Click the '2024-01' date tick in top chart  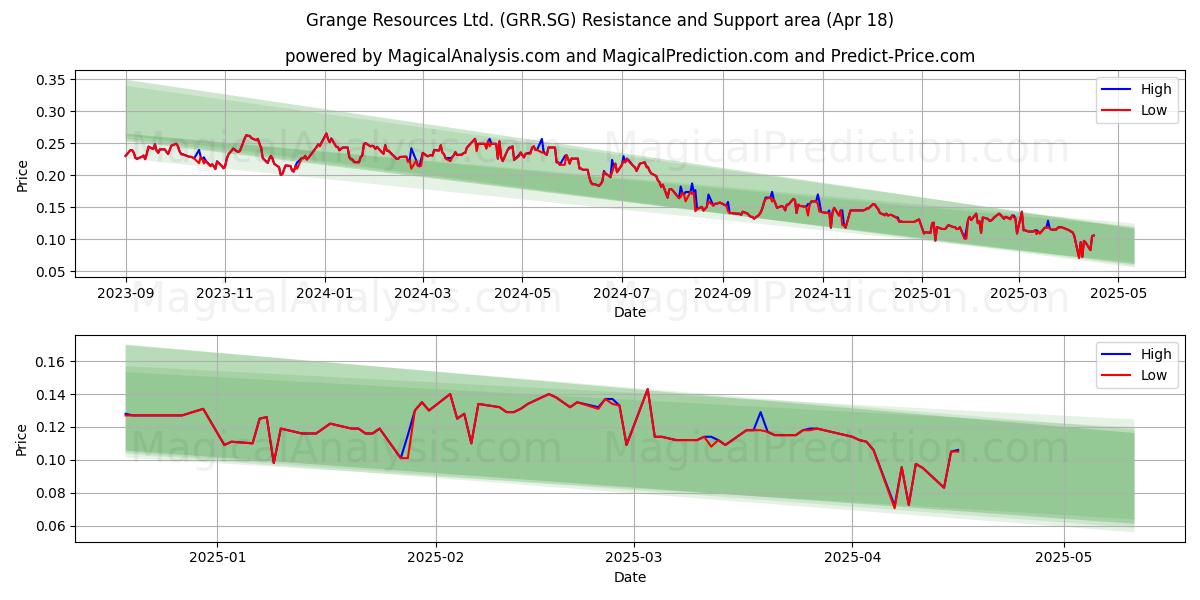325,296
